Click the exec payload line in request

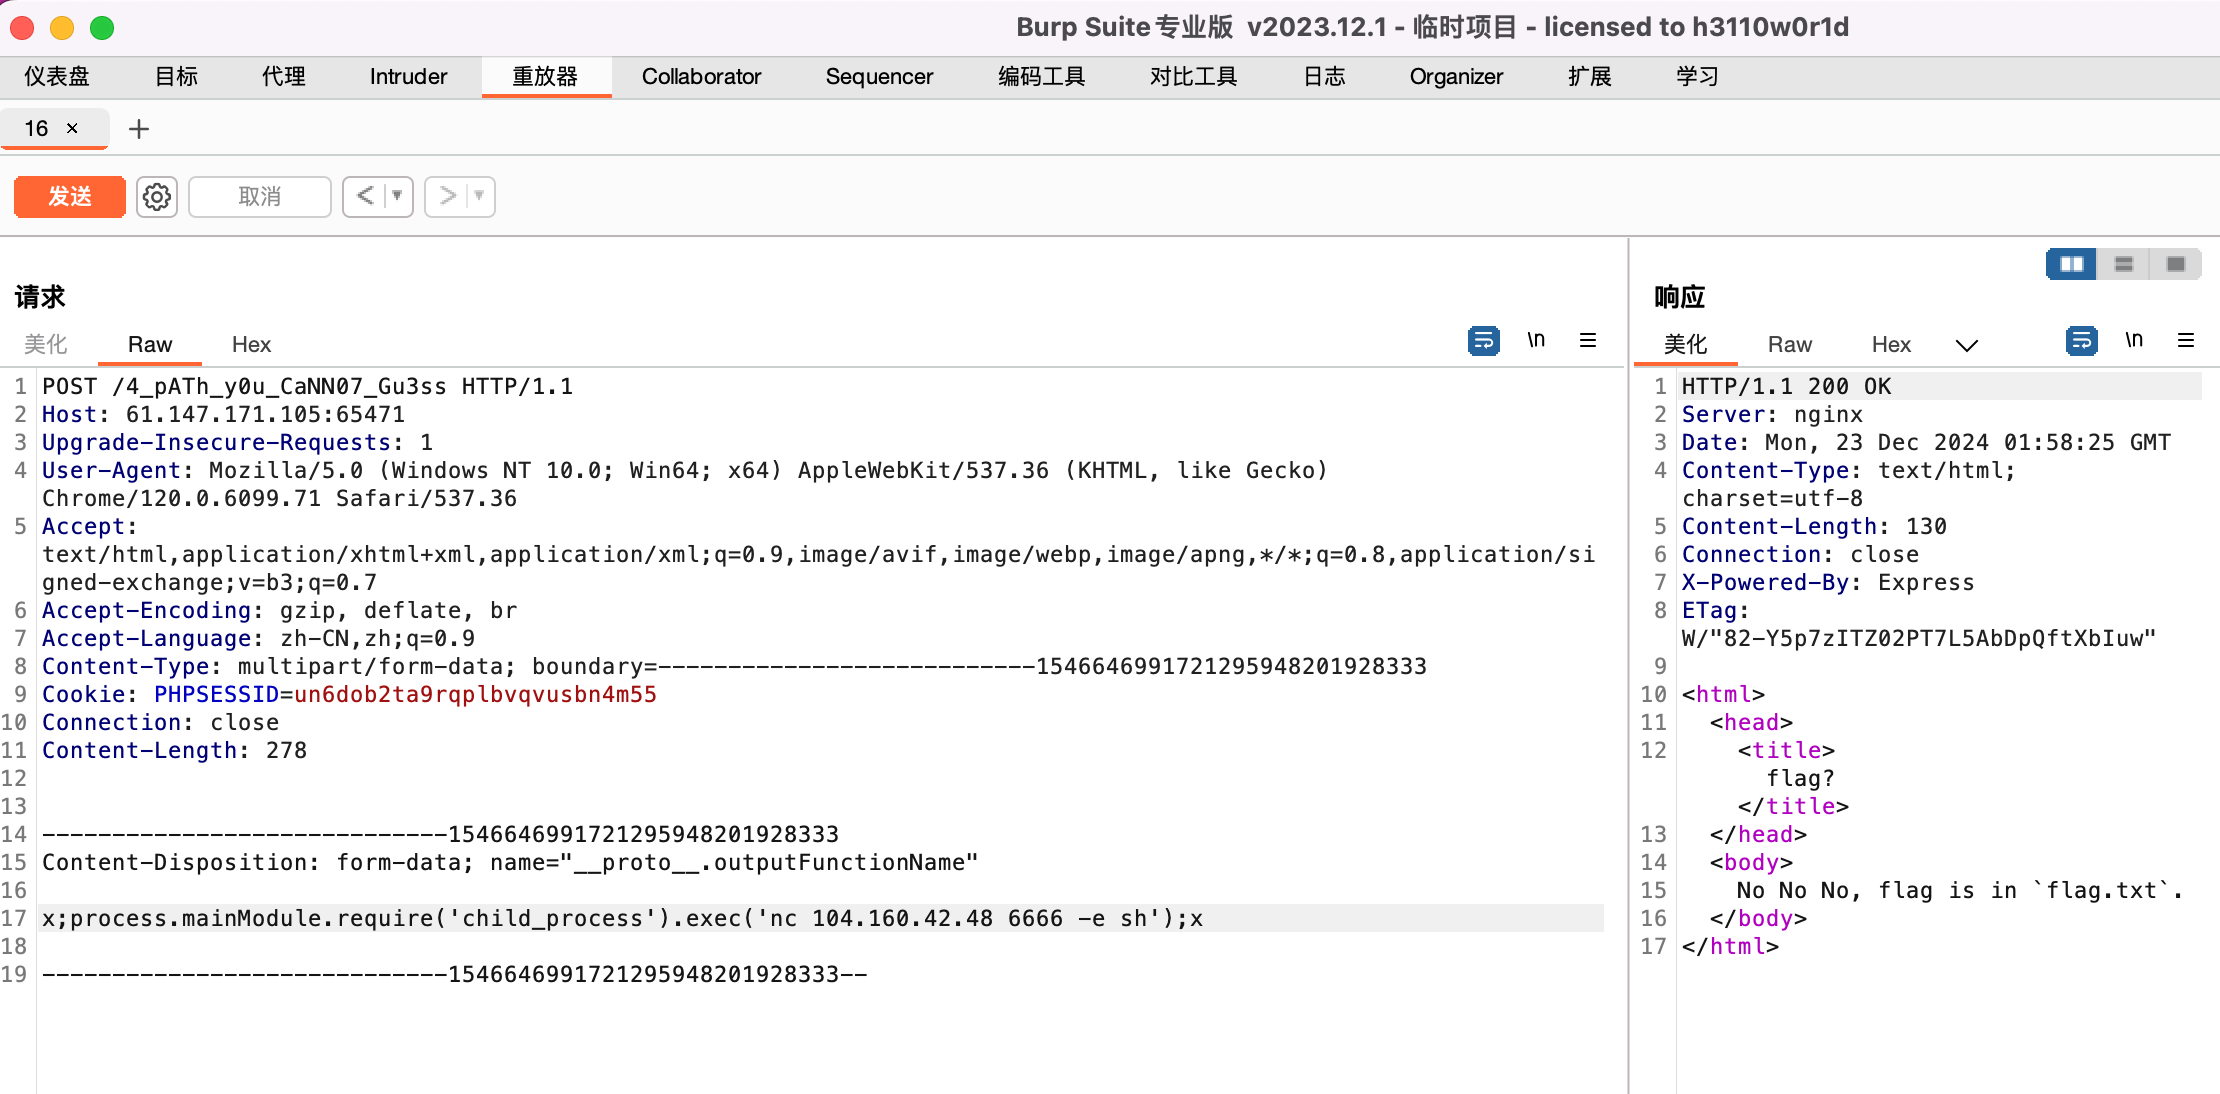(x=622, y=918)
